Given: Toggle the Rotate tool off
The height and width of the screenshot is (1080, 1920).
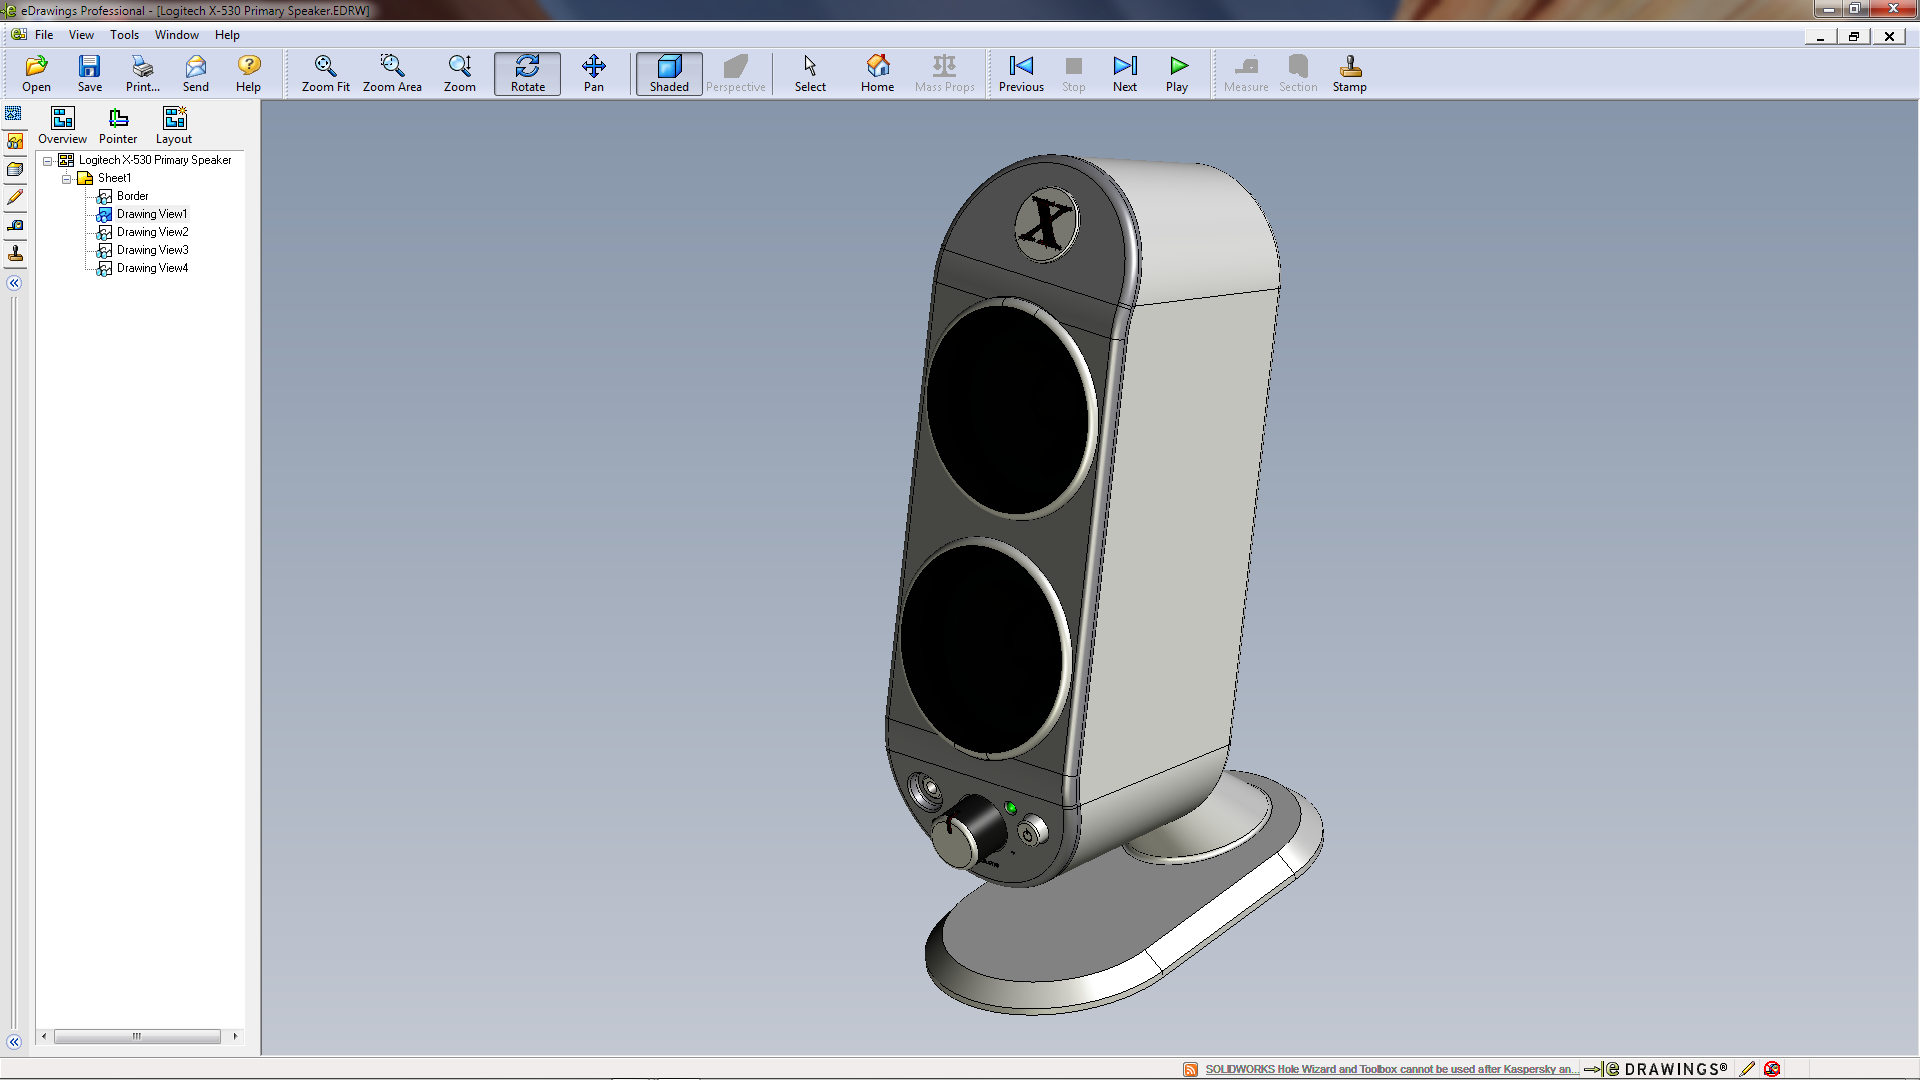Looking at the screenshot, I should (527, 73).
